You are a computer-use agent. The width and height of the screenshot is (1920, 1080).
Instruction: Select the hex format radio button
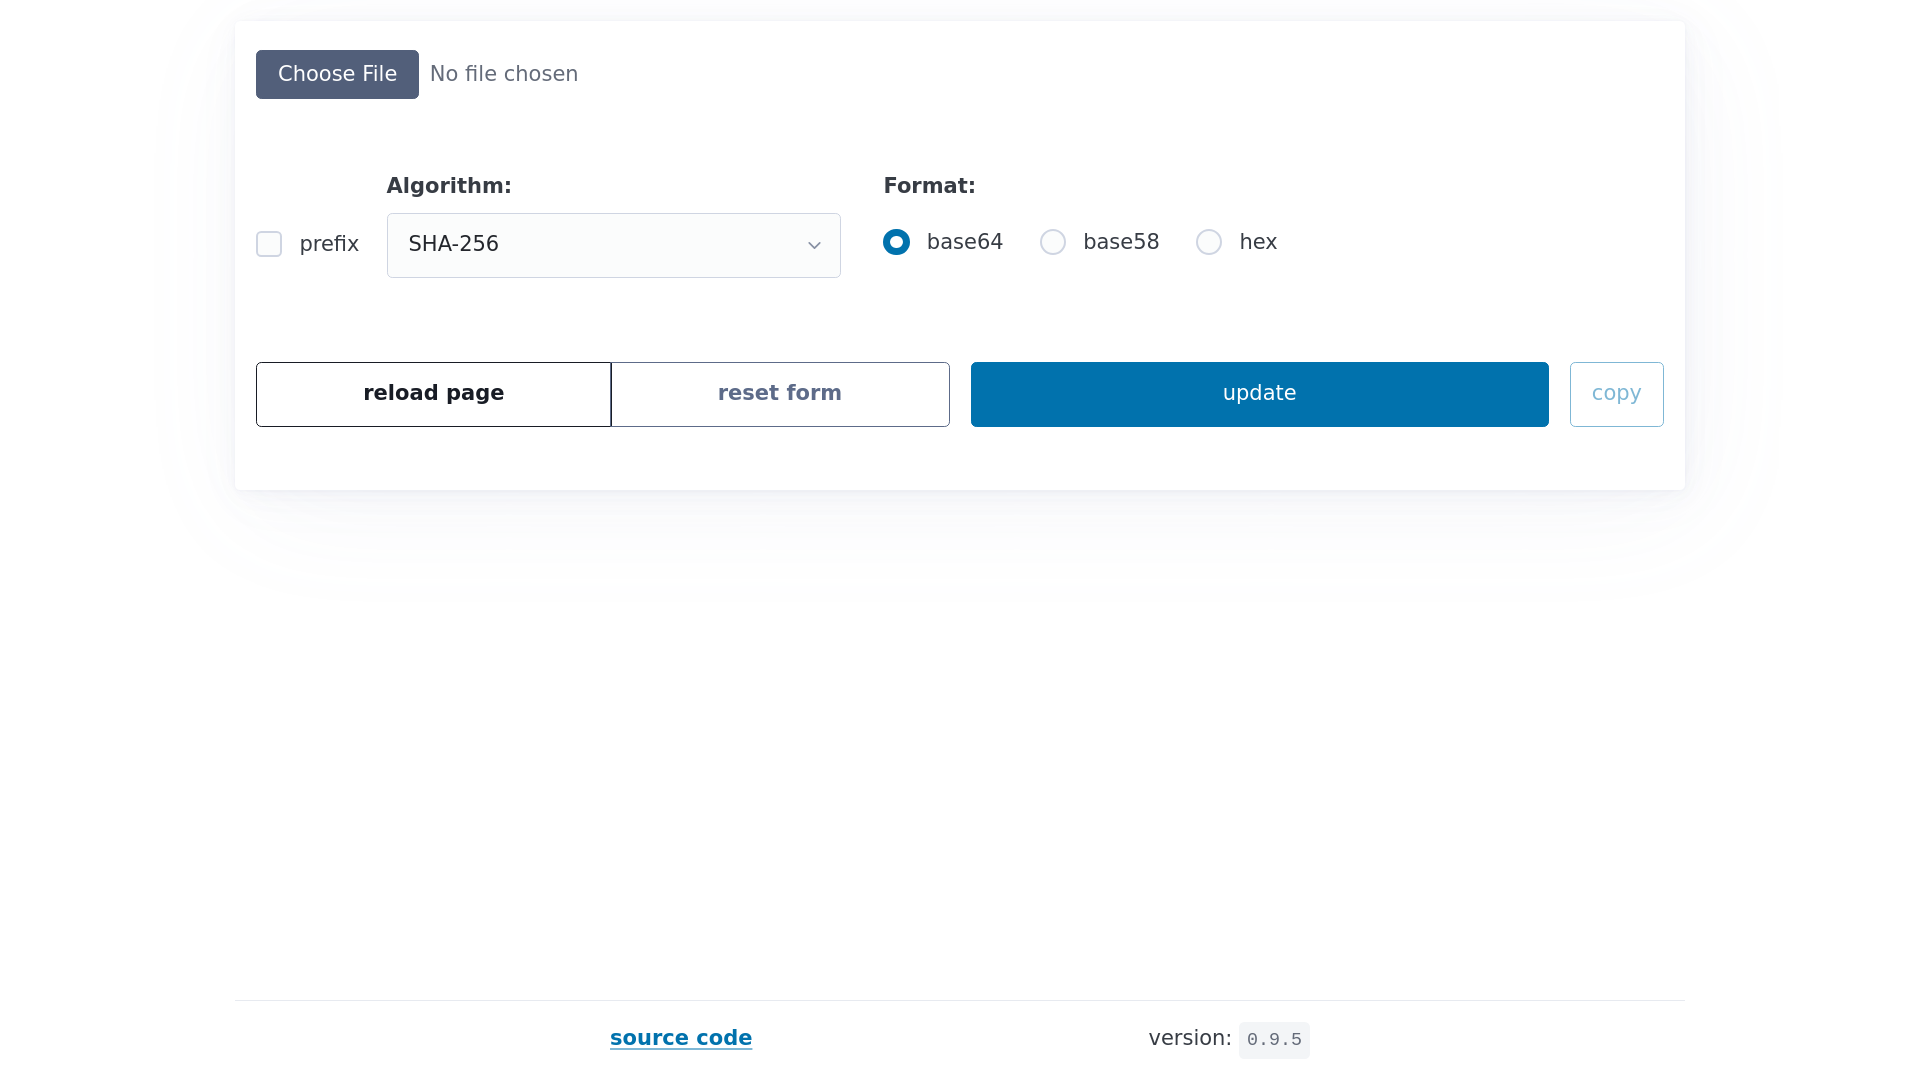[x=1209, y=242]
